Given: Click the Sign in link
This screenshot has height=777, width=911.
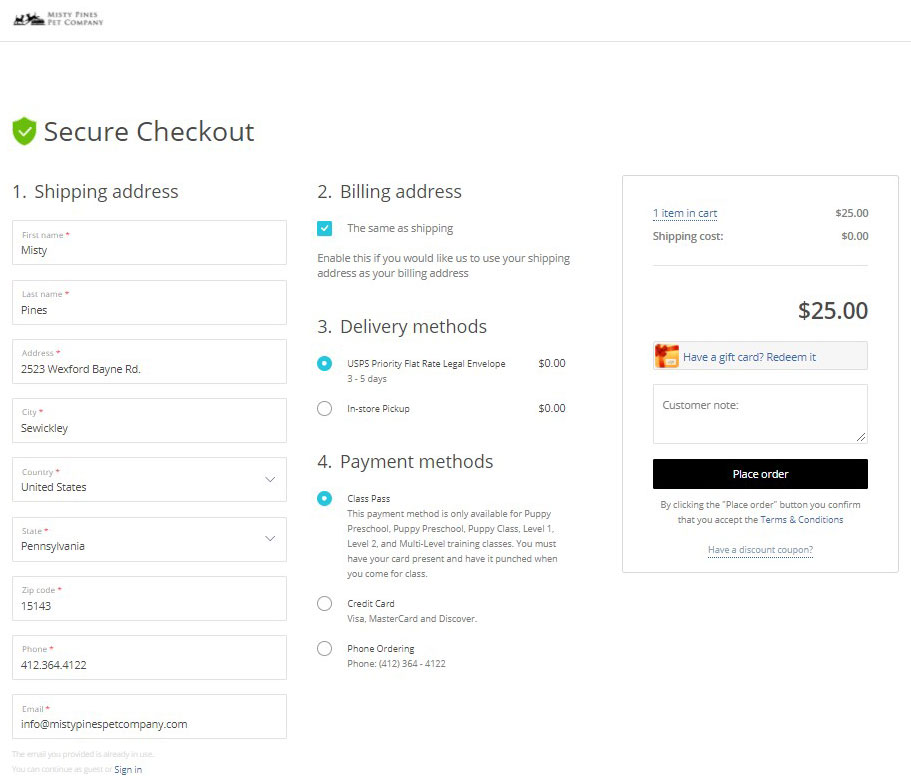Looking at the screenshot, I should [x=128, y=769].
